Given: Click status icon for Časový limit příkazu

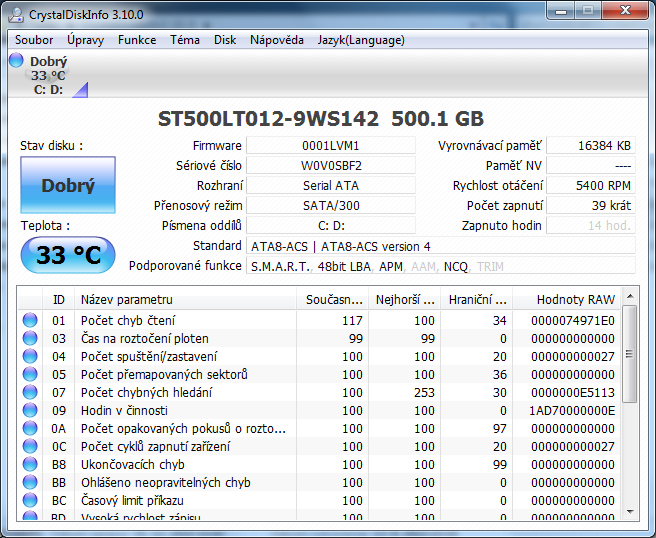Looking at the screenshot, I should point(30,500).
